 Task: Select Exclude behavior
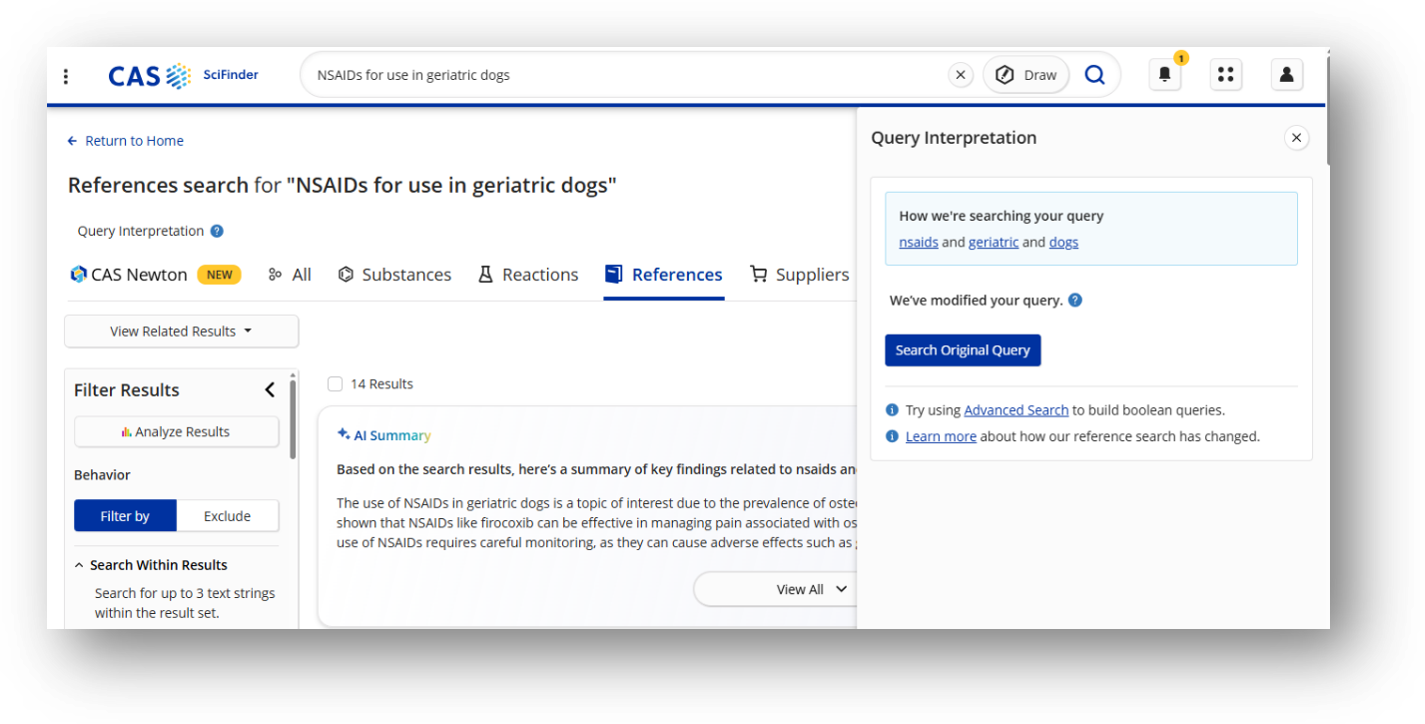click(227, 516)
